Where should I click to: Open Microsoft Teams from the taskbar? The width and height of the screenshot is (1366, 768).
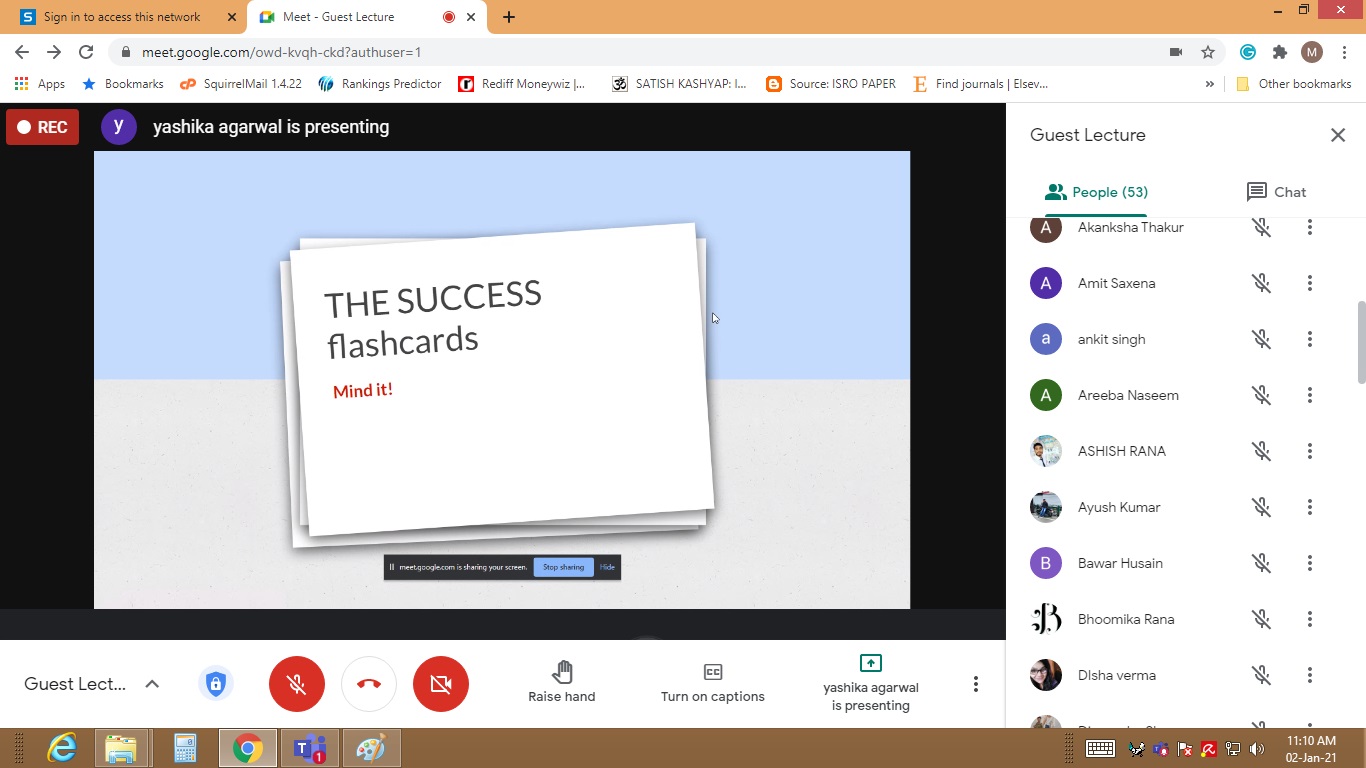pos(309,748)
